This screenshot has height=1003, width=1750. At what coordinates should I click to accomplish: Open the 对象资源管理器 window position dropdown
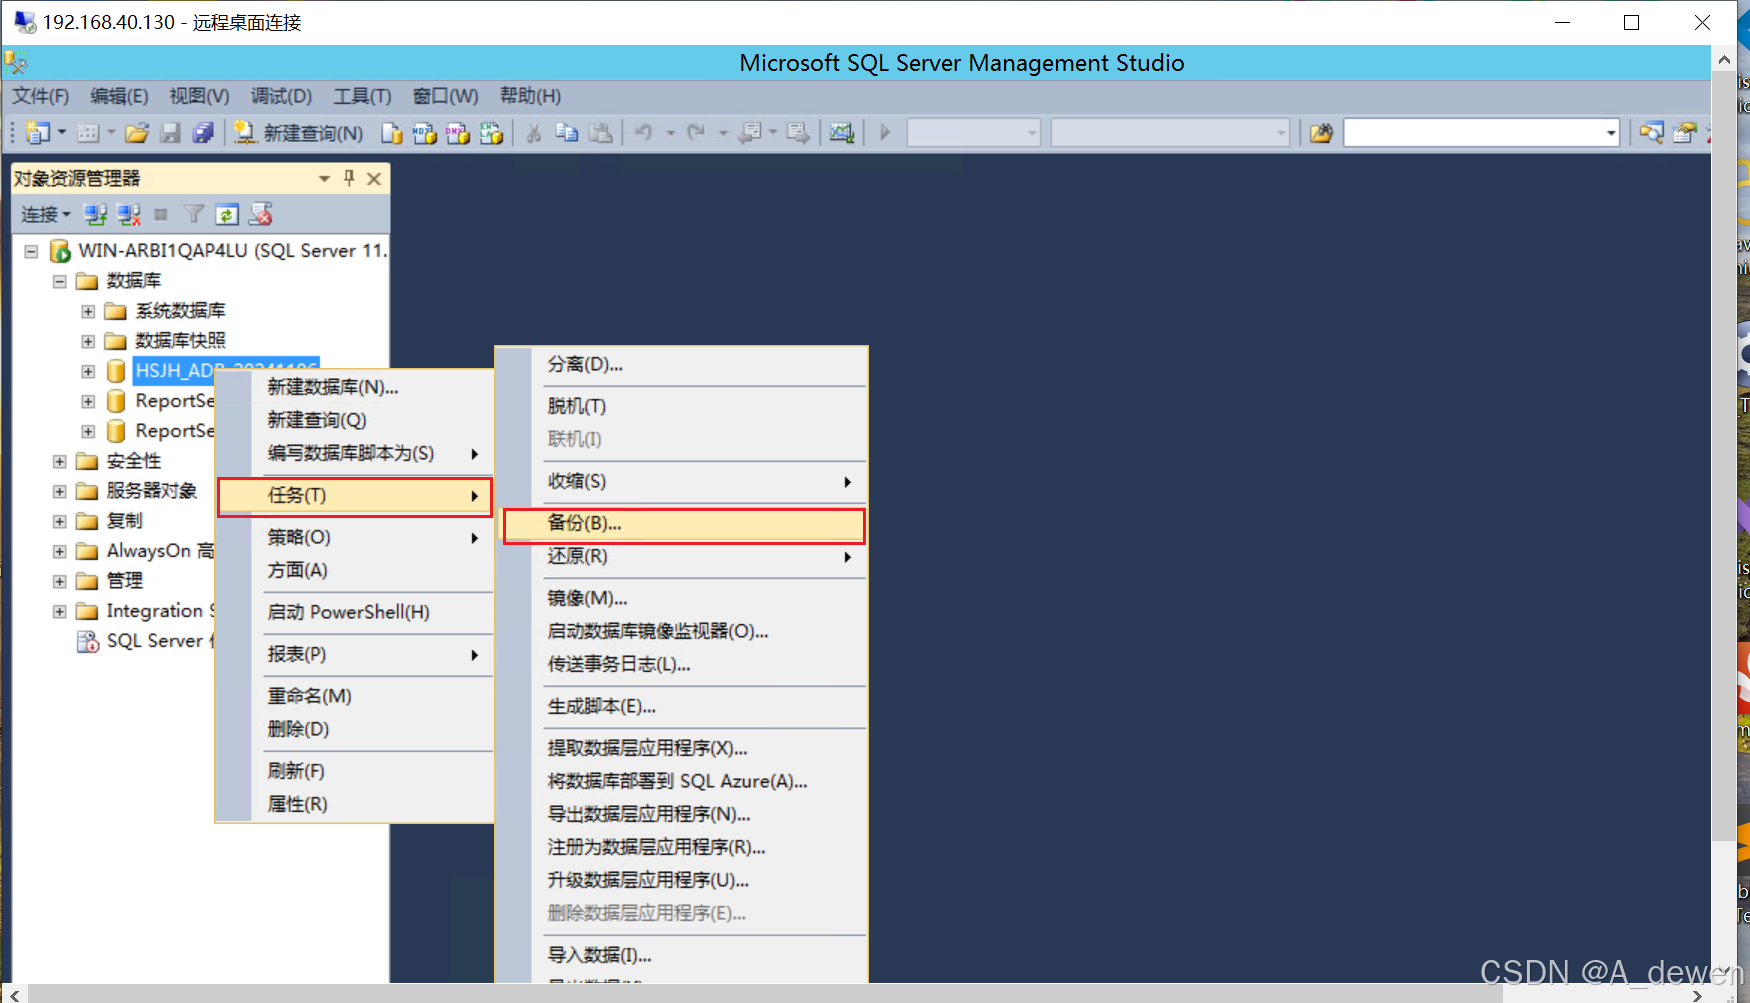pyautogui.click(x=324, y=178)
